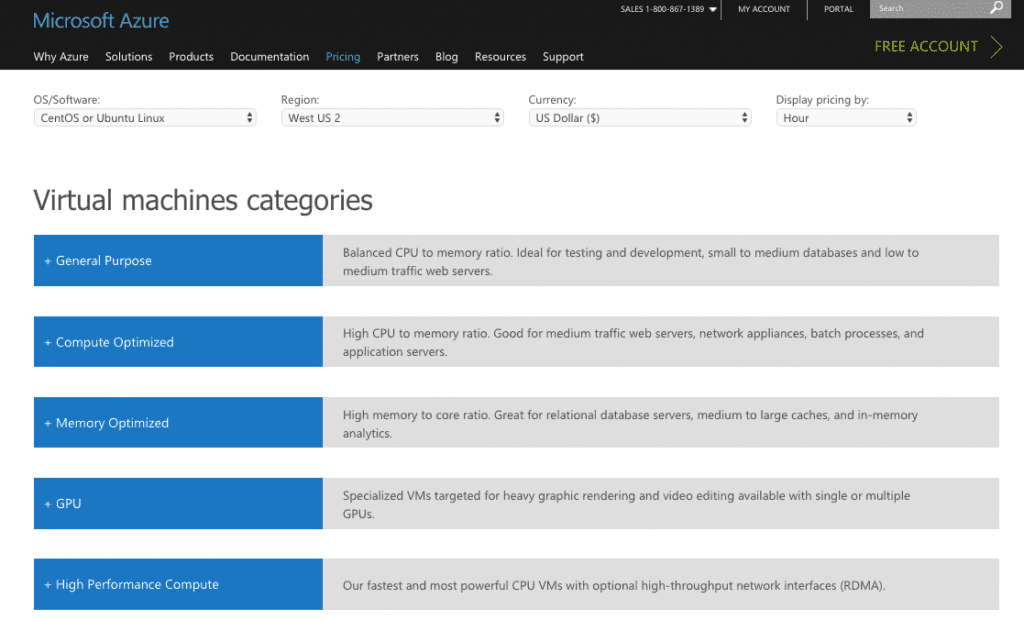1024x620 pixels.
Task: Open the My Account link
Action: tap(764, 9)
